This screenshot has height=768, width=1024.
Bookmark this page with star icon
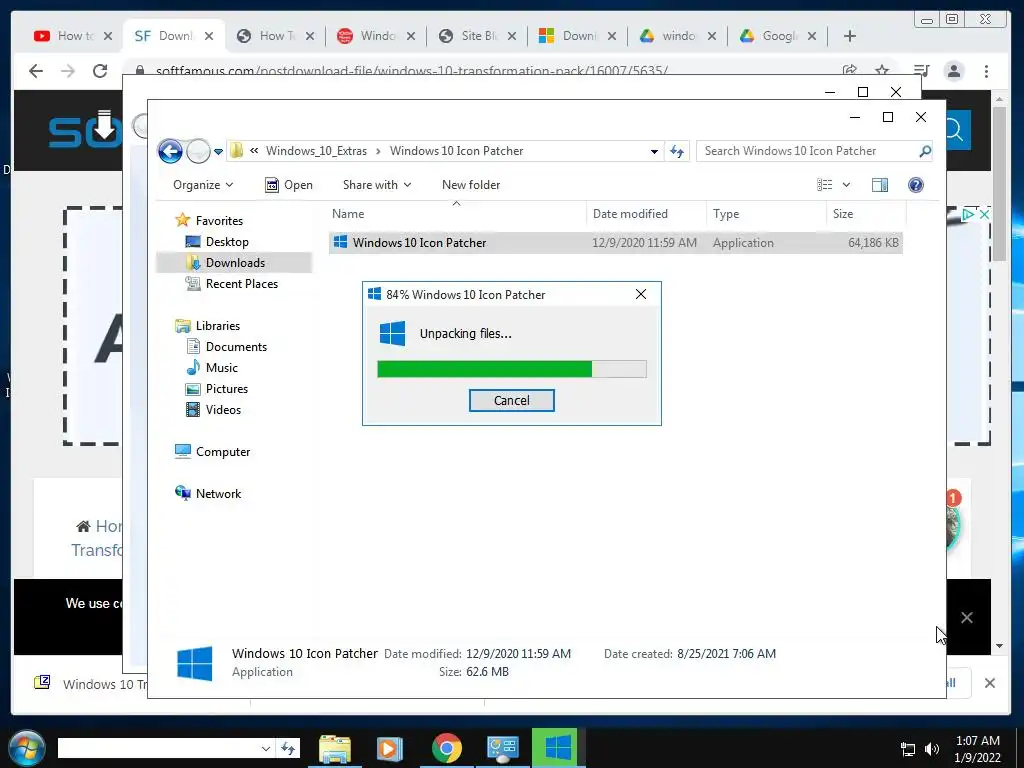click(882, 71)
